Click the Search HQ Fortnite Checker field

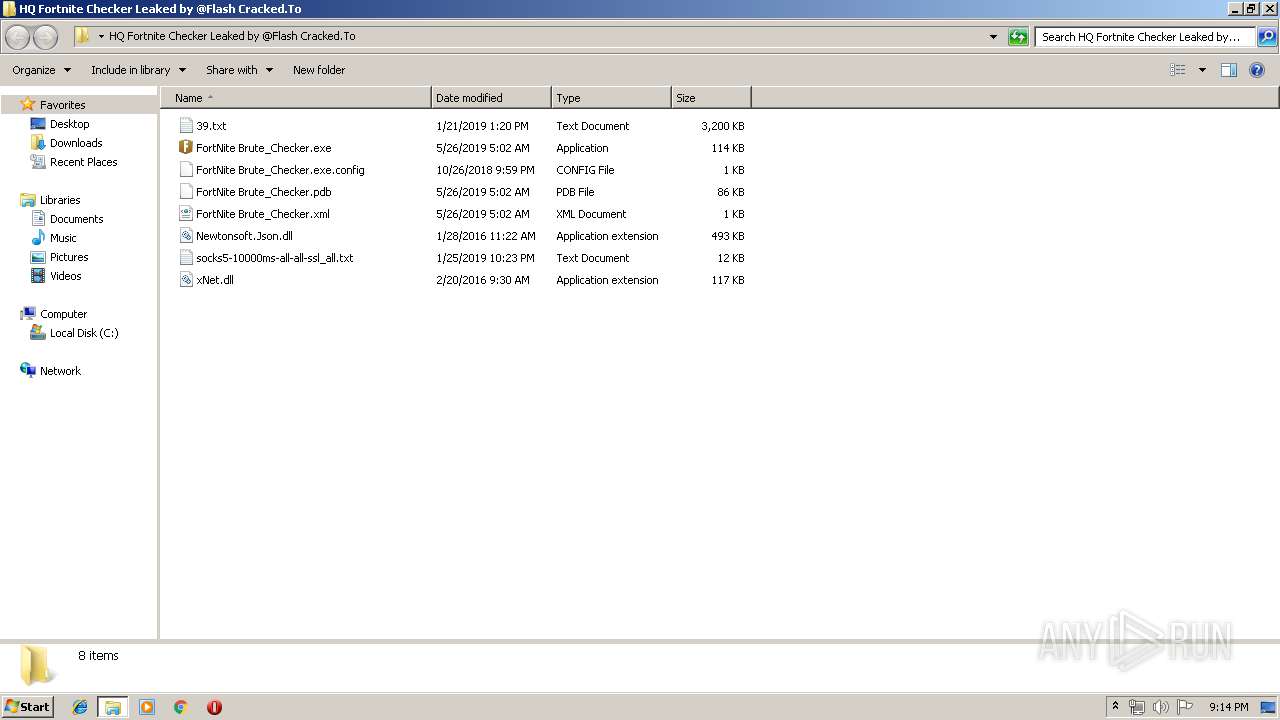click(1144, 37)
